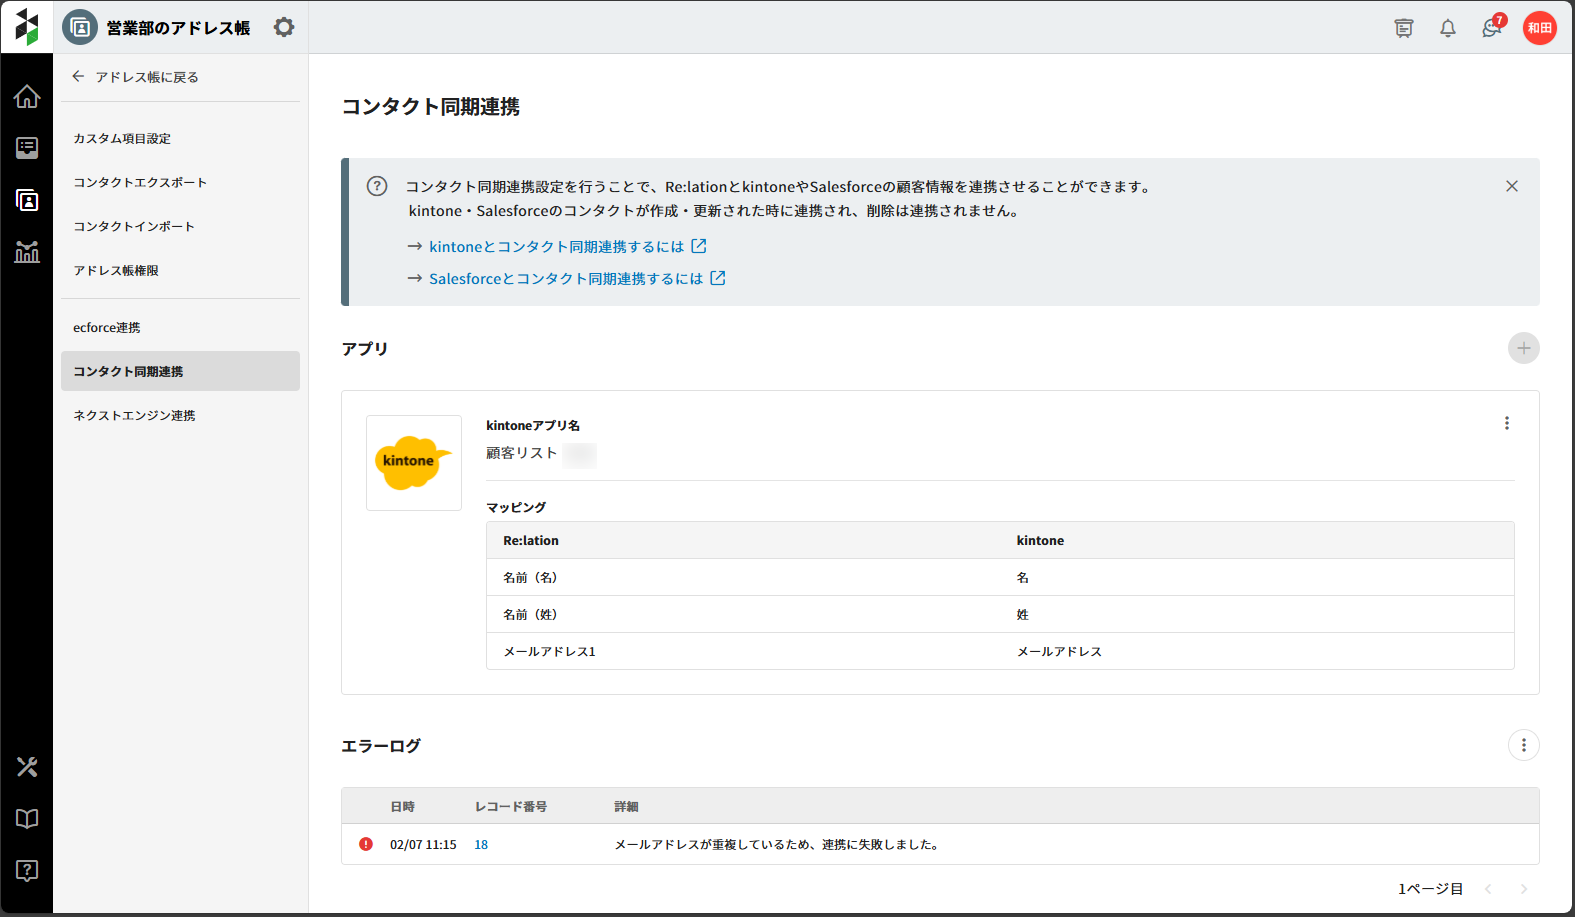Open the home icon in left rail

coord(27,97)
